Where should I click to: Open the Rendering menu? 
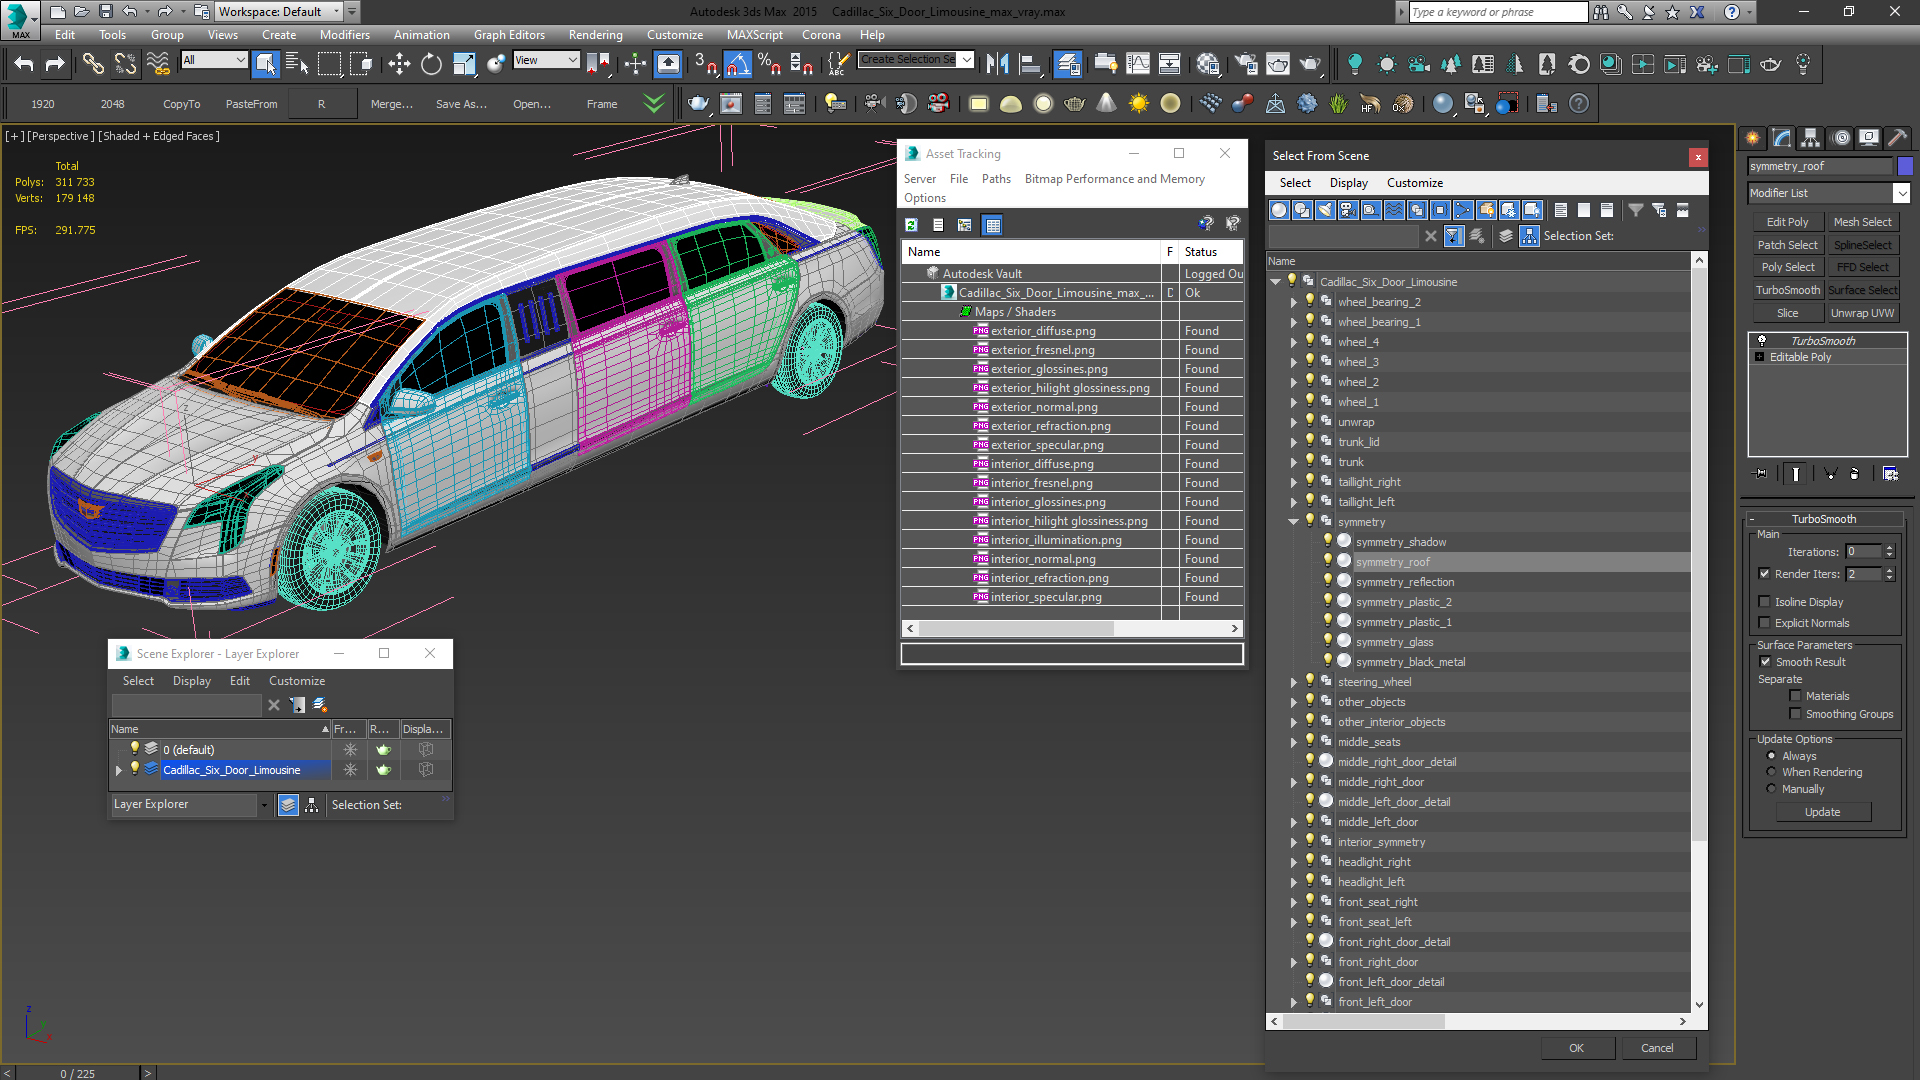tap(595, 35)
